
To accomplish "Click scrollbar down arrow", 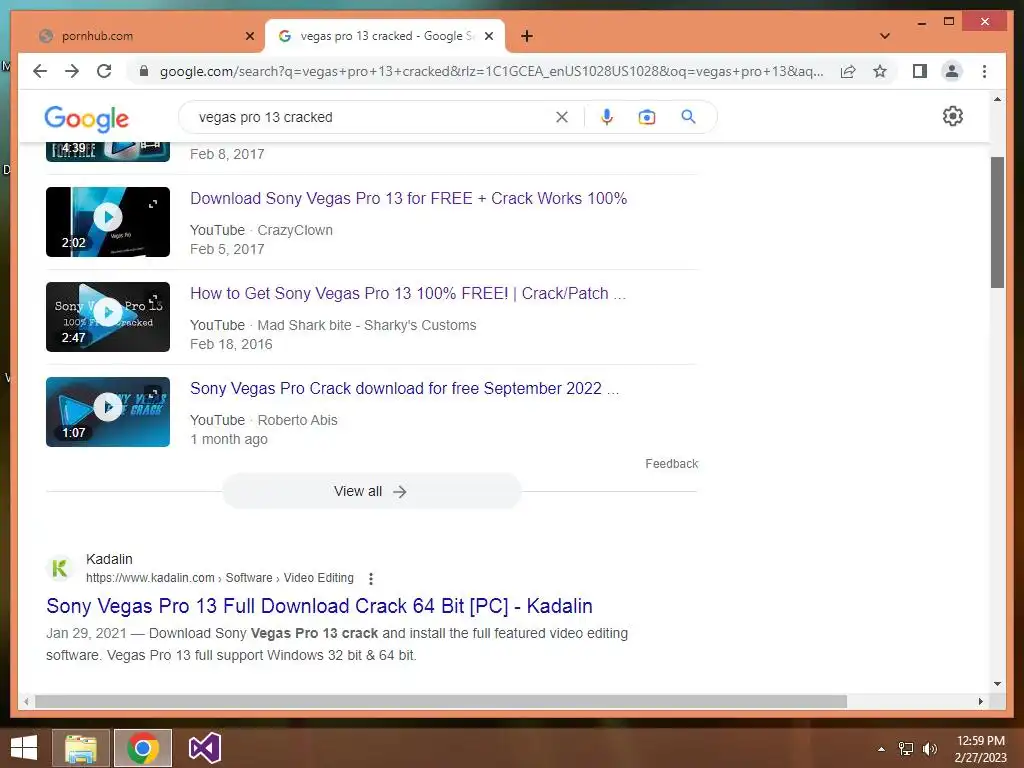I will click(x=997, y=684).
